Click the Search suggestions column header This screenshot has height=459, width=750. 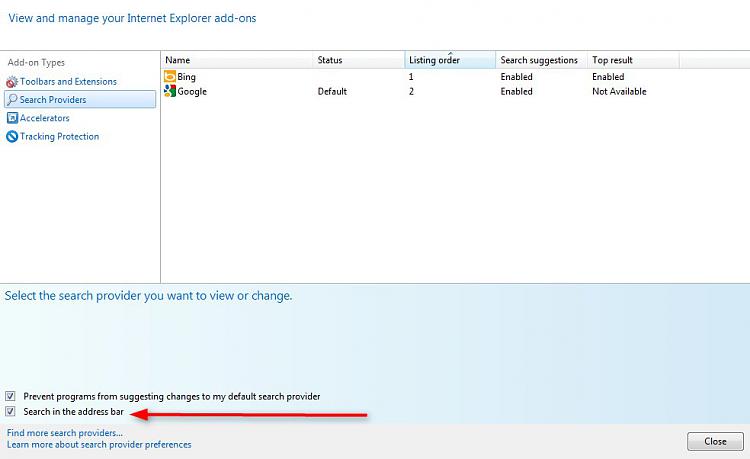[x=541, y=60]
